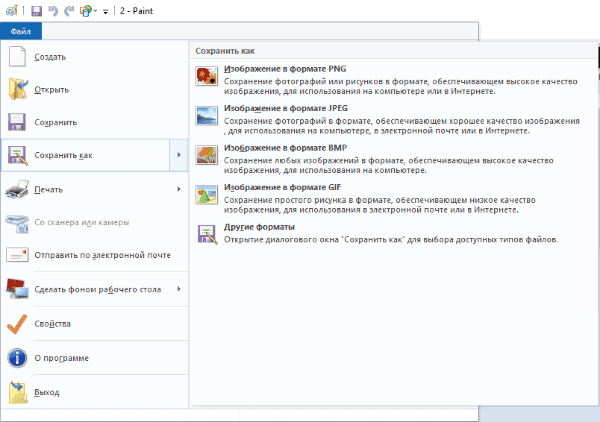Open Customize Quick Access Toolbar dropdown
The width and height of the screenshot is (600, 422).
[106, 11]
